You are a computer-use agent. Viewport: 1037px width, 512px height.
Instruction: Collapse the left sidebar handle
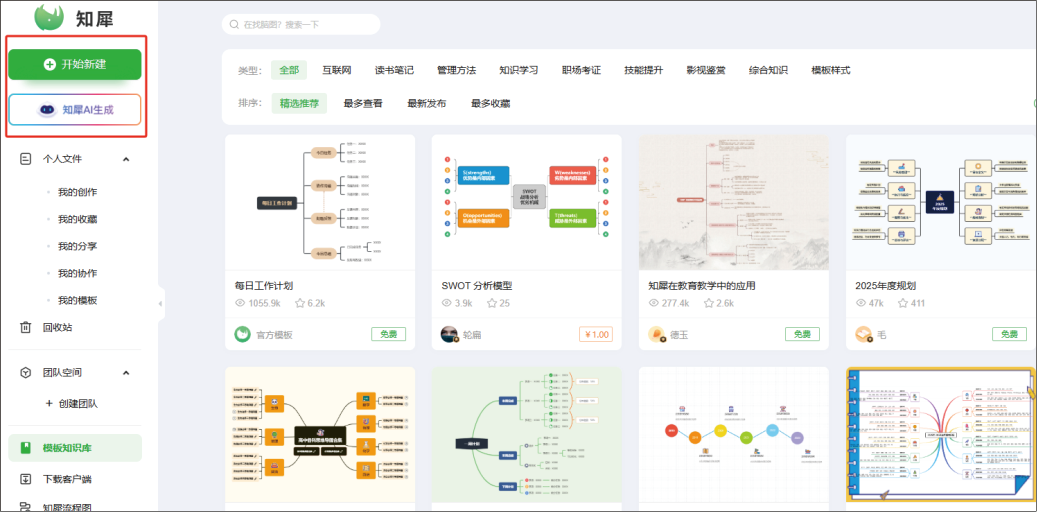point(161,302)
